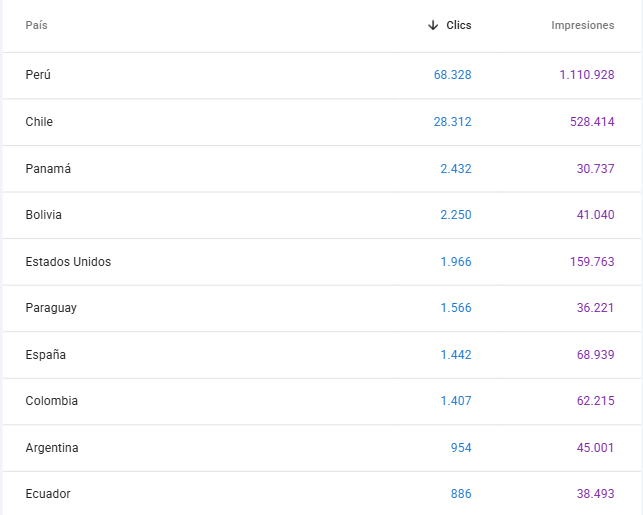Click the 159.763 impressions value
Image resolution: width=643 pixels, height=515 pixels.
click(x=592, y=262)
